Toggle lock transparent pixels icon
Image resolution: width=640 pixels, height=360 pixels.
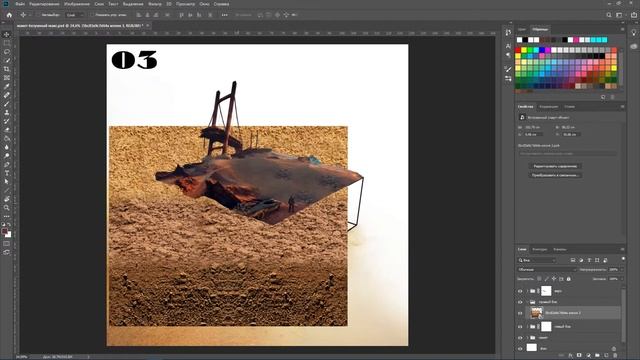[539, 279]
